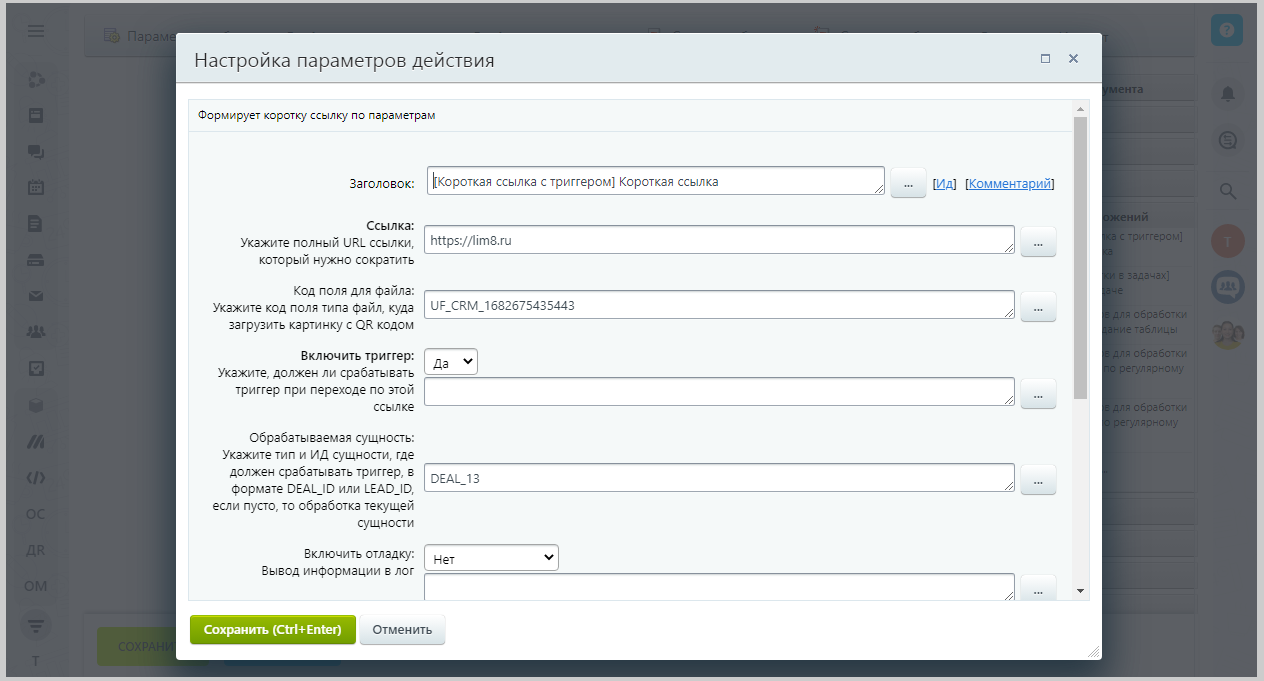This screenshot has height=681, width=1264.
Task: Click the notifications bell icon
Action: pyautogui.click(x=1226, y=93)
